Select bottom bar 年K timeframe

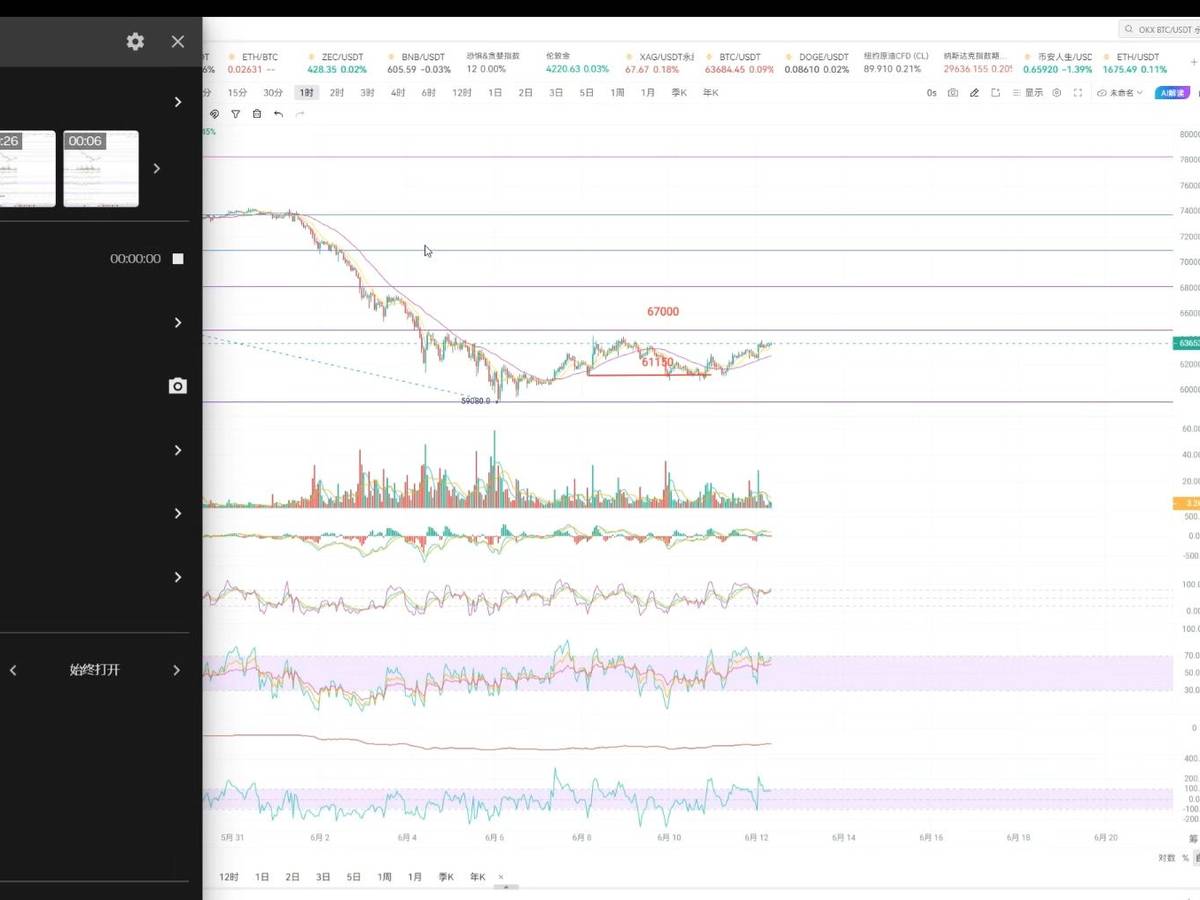click(x=477, y=877)
